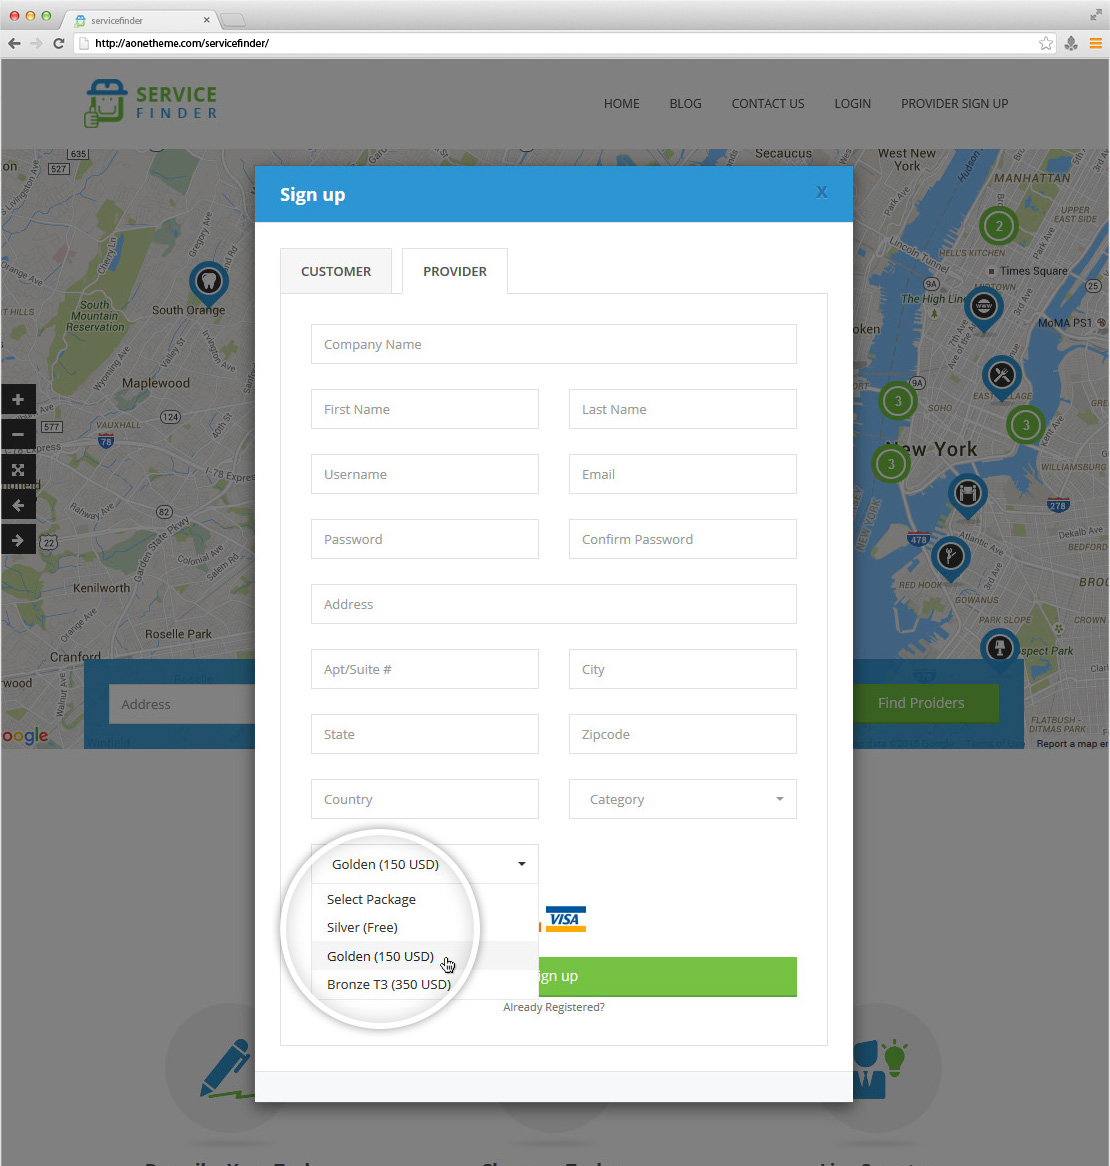Expand the Golden (150 USD) package dropdown
Viewport: 1110px width, 1166px height.
424,864
